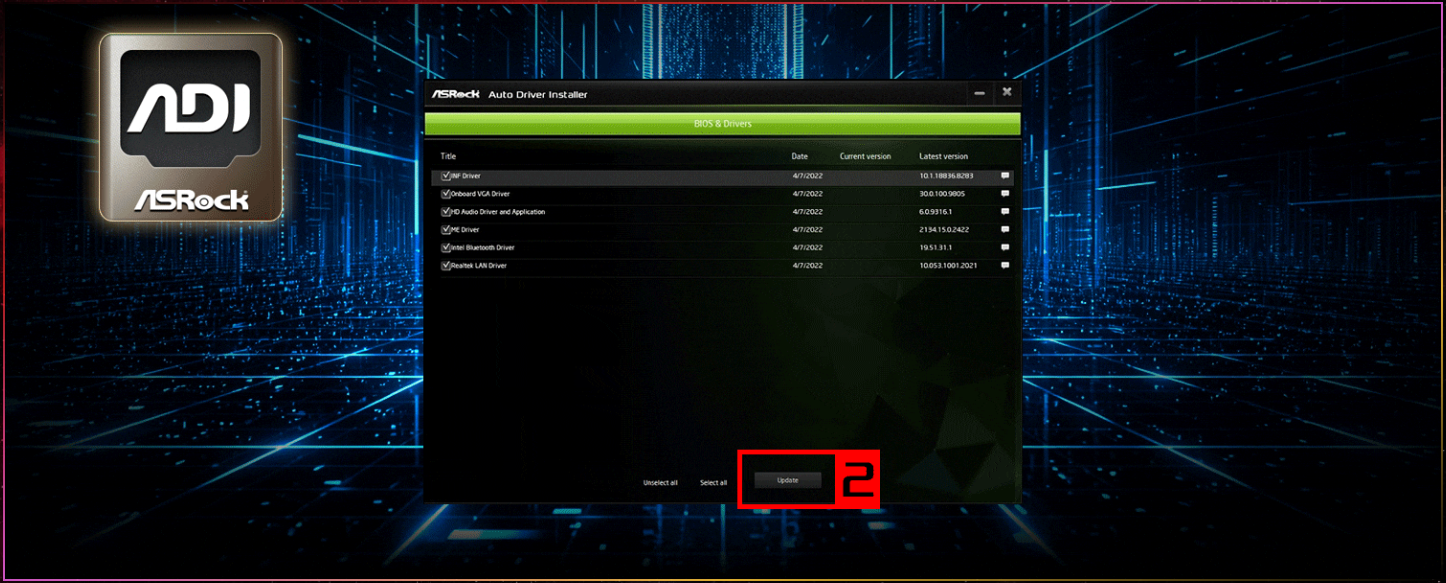1446x583 pixels.
Task: Click the Update button
Action: pyautogui.click(x=788, y=480)
